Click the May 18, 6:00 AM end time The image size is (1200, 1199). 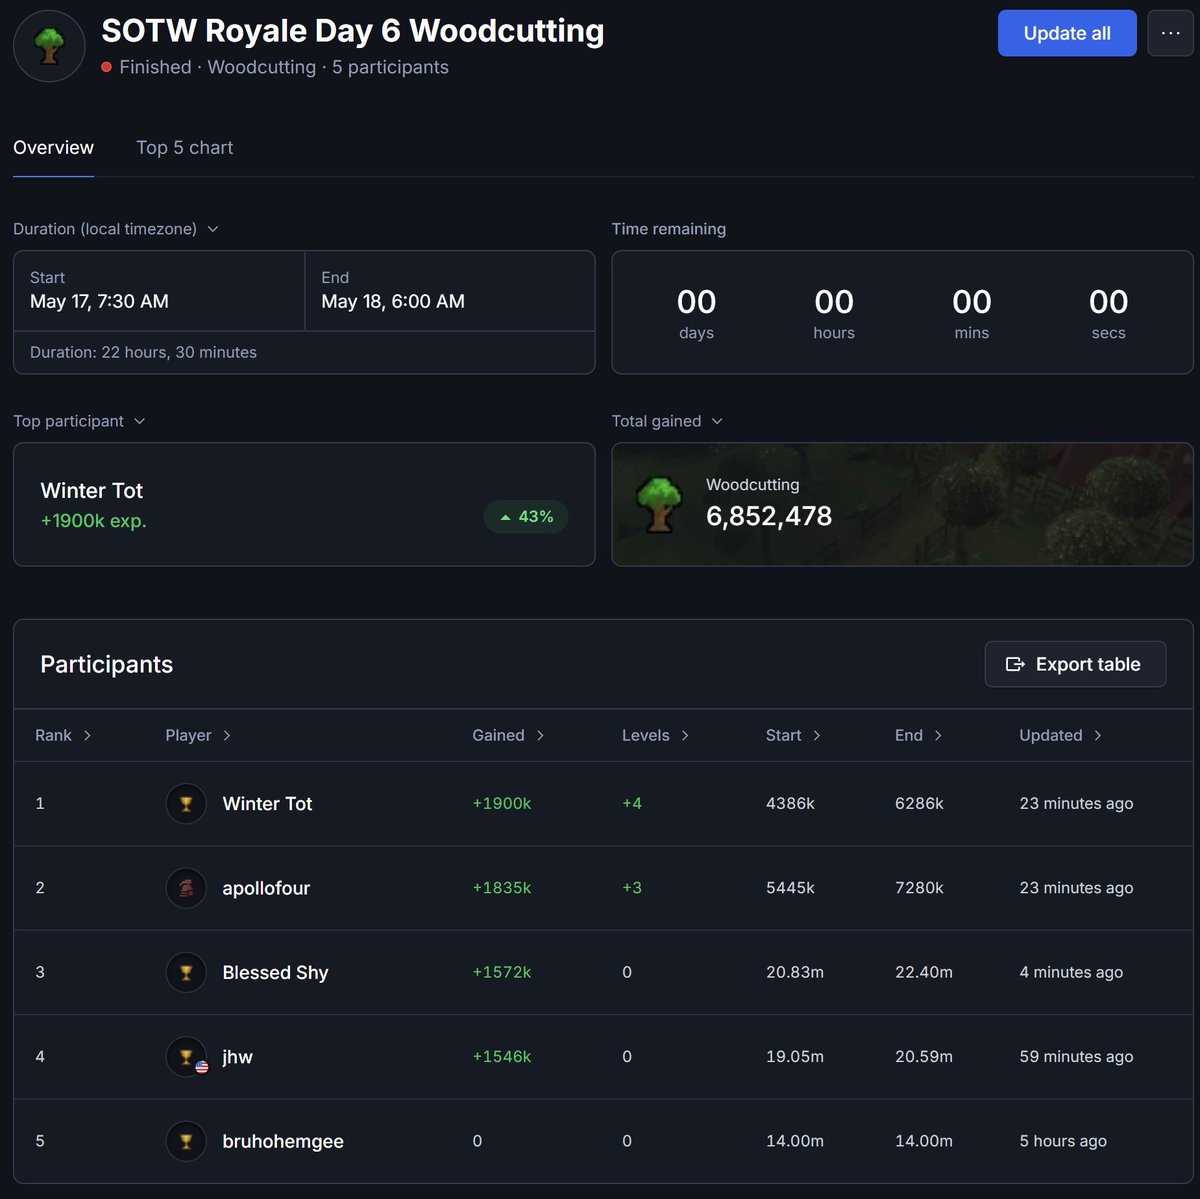[x=393, y=301]
